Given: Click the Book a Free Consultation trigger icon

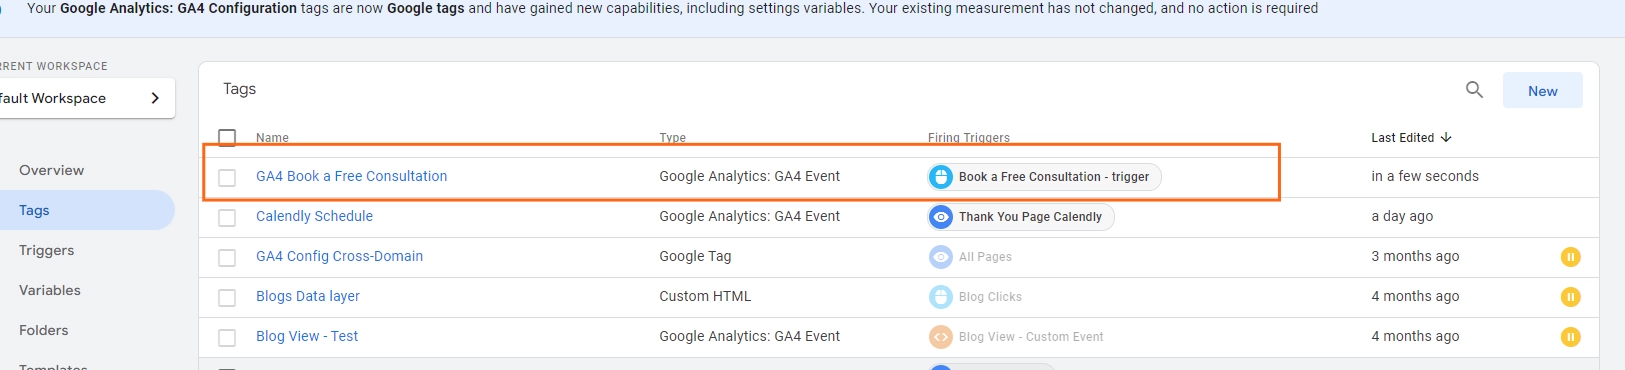Looking at the screenshot, I should pos(941,177).
